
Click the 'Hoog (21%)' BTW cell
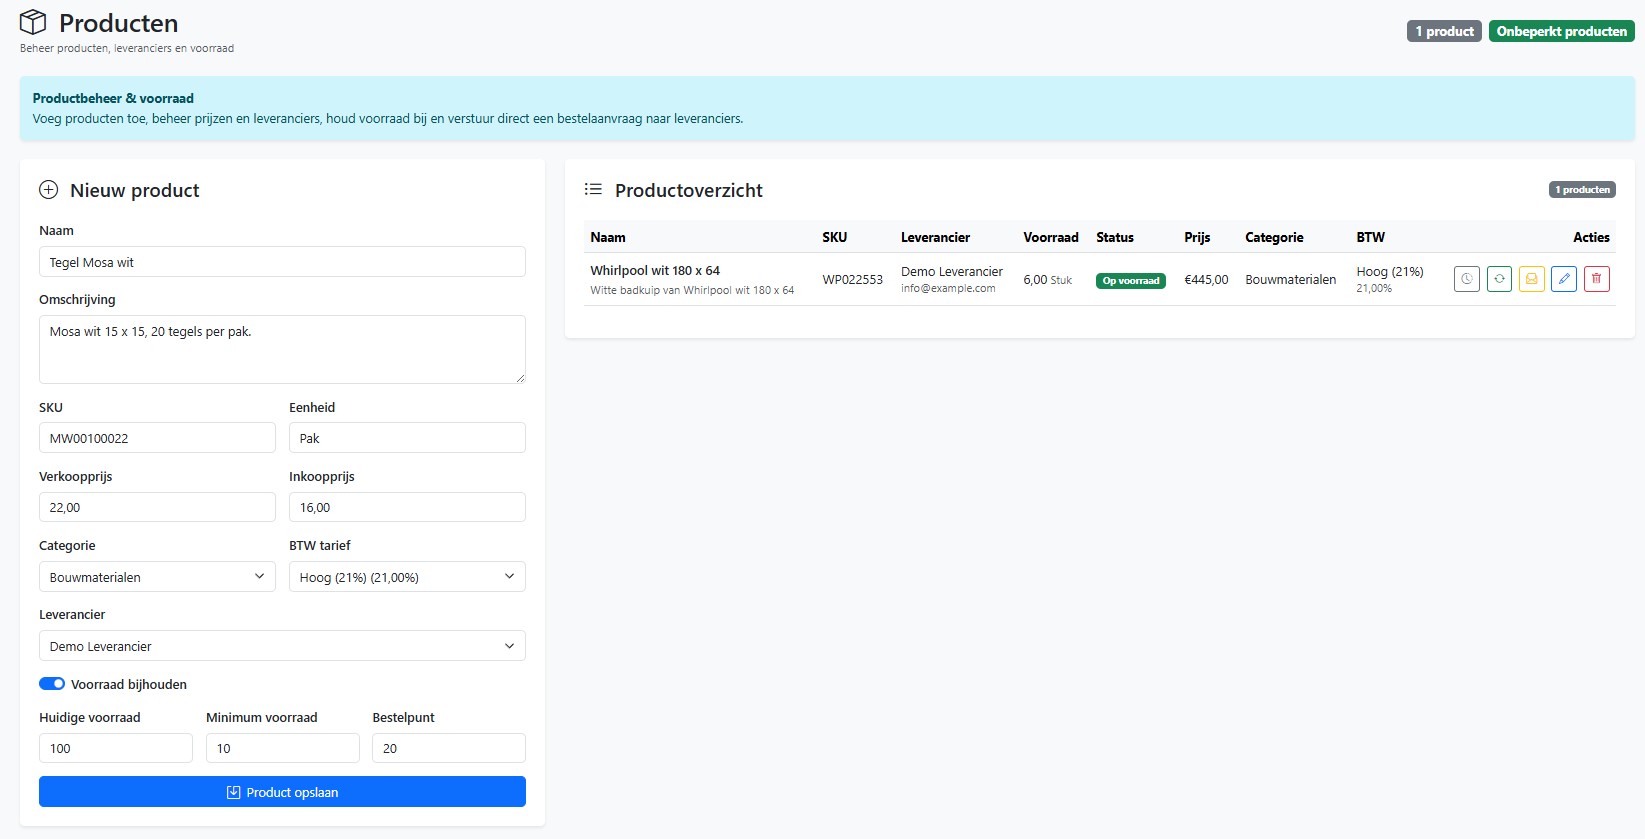(x=1390, y=271)
